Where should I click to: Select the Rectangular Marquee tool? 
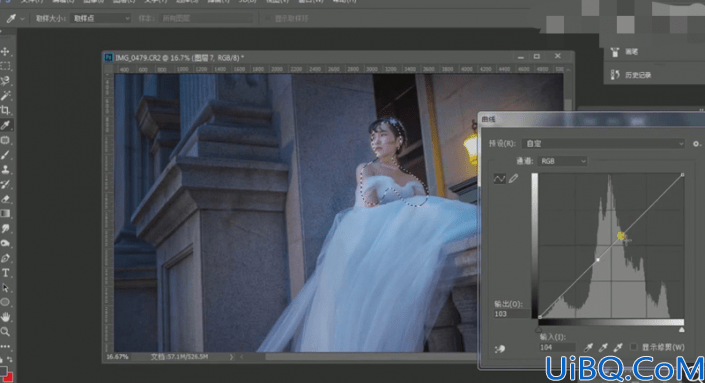[5, 66]
